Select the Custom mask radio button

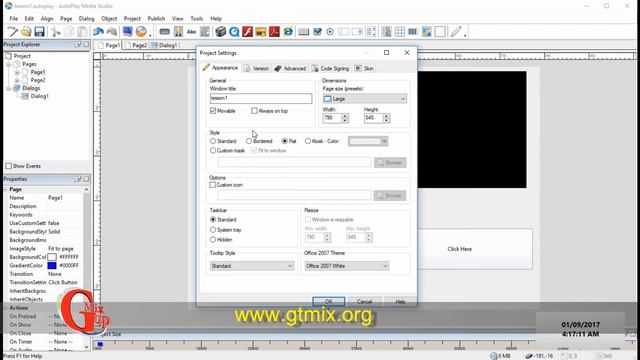click(x=213, y=150)
